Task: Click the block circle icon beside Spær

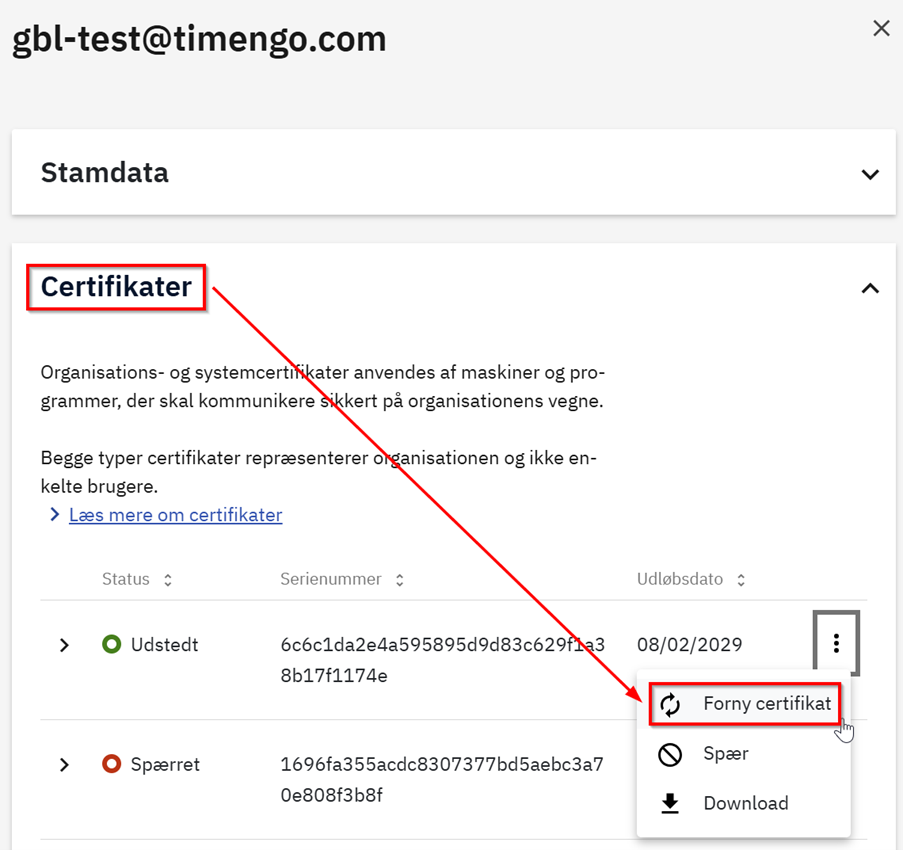Action: click(670, 754)
